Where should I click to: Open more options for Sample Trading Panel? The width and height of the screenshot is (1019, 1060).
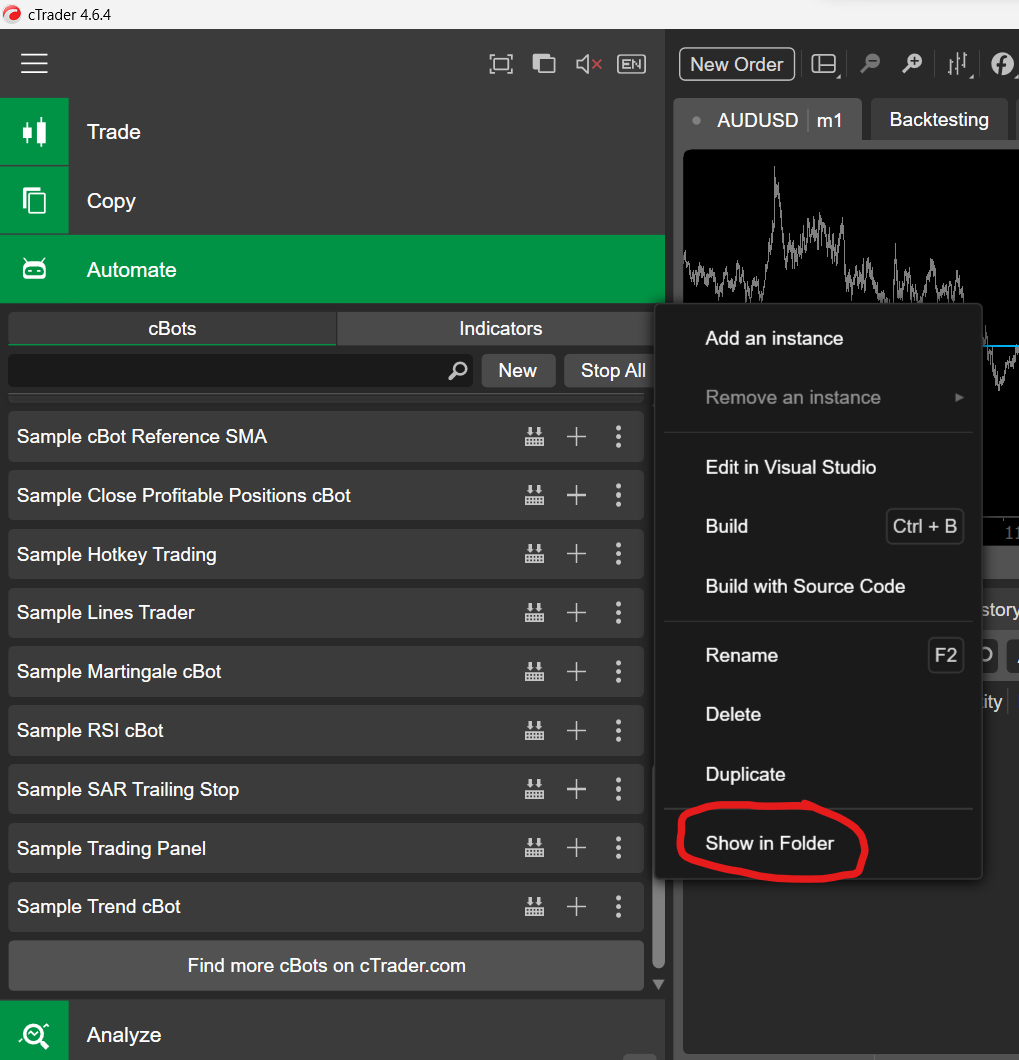tap(619, 848)
